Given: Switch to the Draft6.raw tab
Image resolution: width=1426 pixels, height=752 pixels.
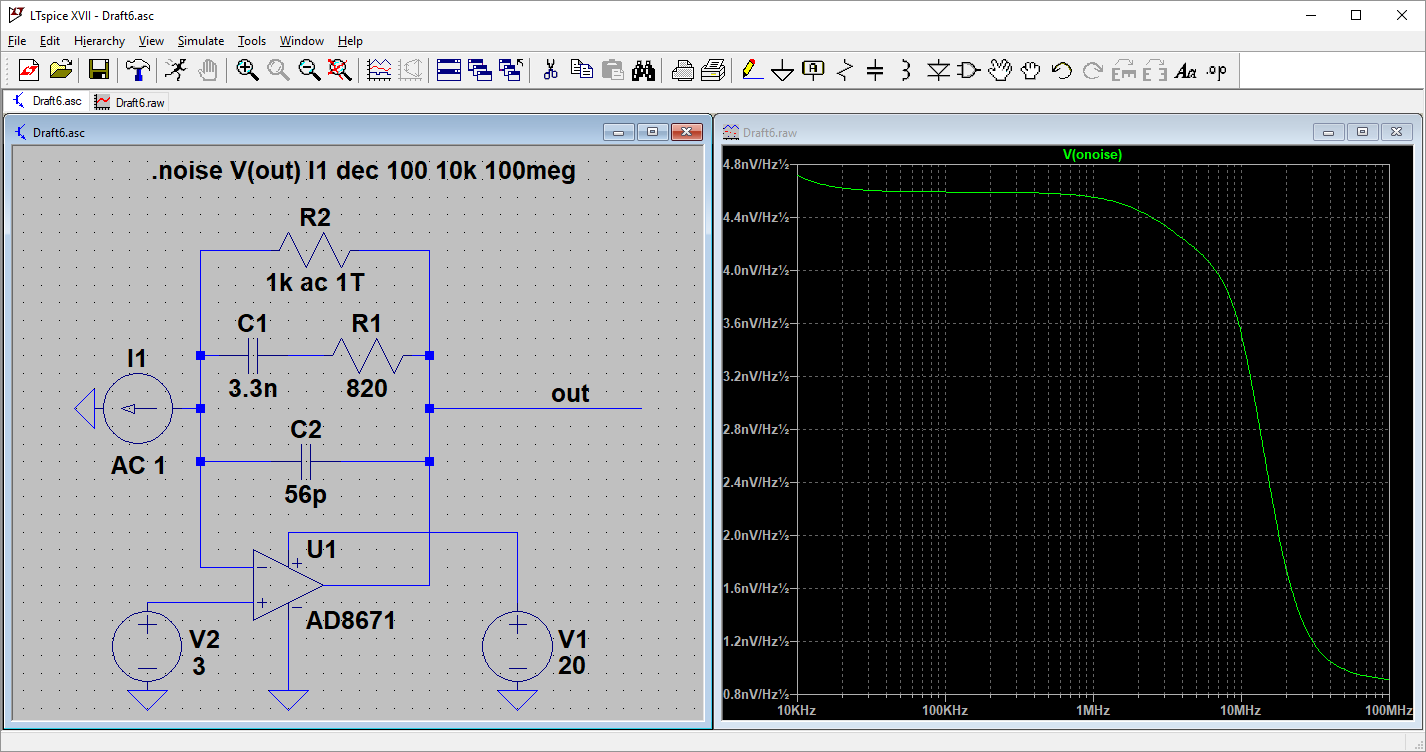Looking at the screenshot, I should click(x=130, y=101).
